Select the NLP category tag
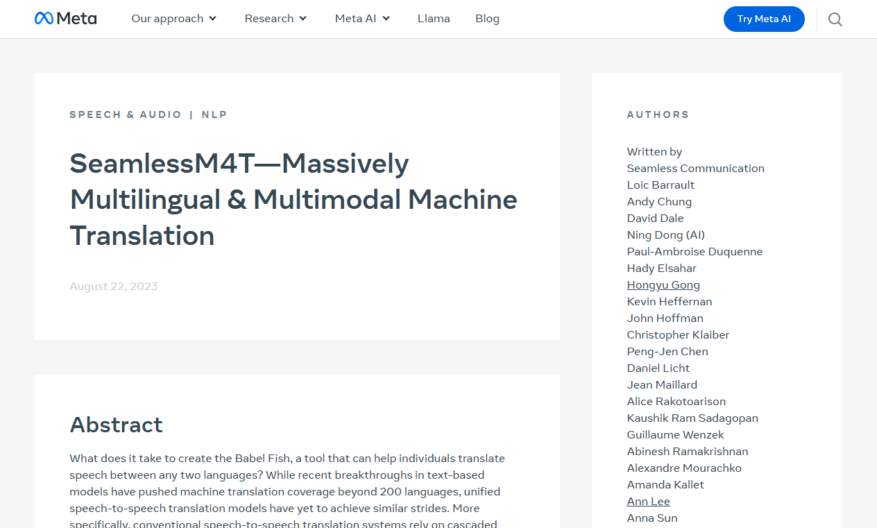This screenshot has width=877, height=528. 214,115
